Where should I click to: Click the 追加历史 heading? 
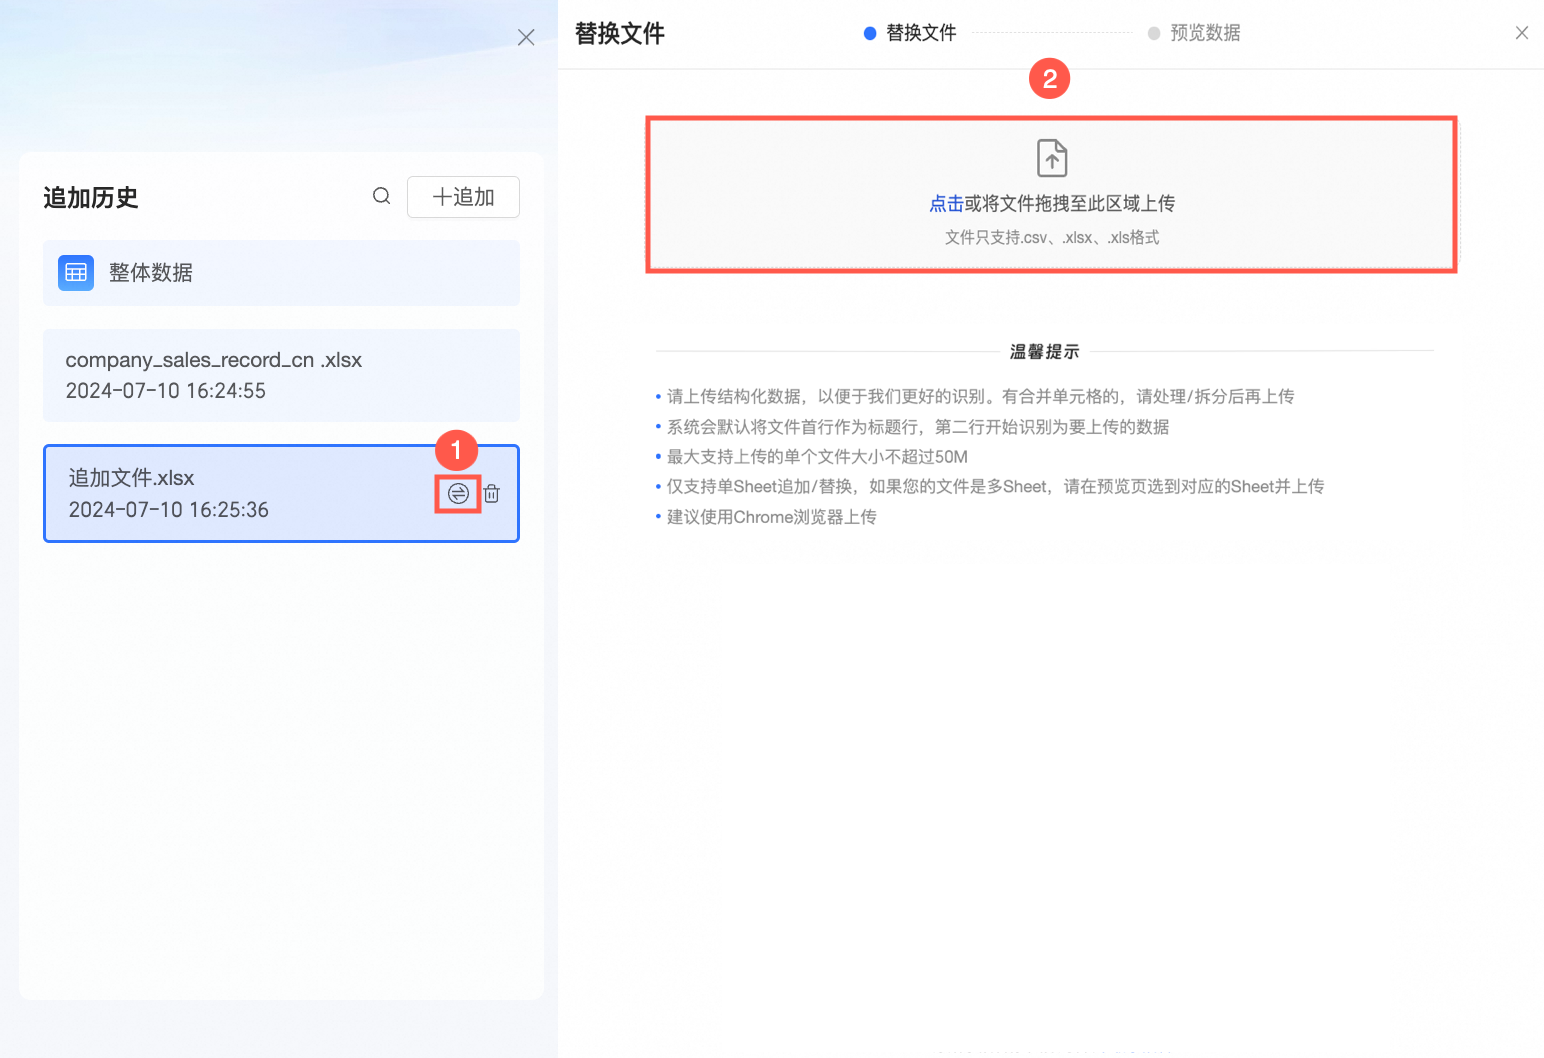[91, 198]
